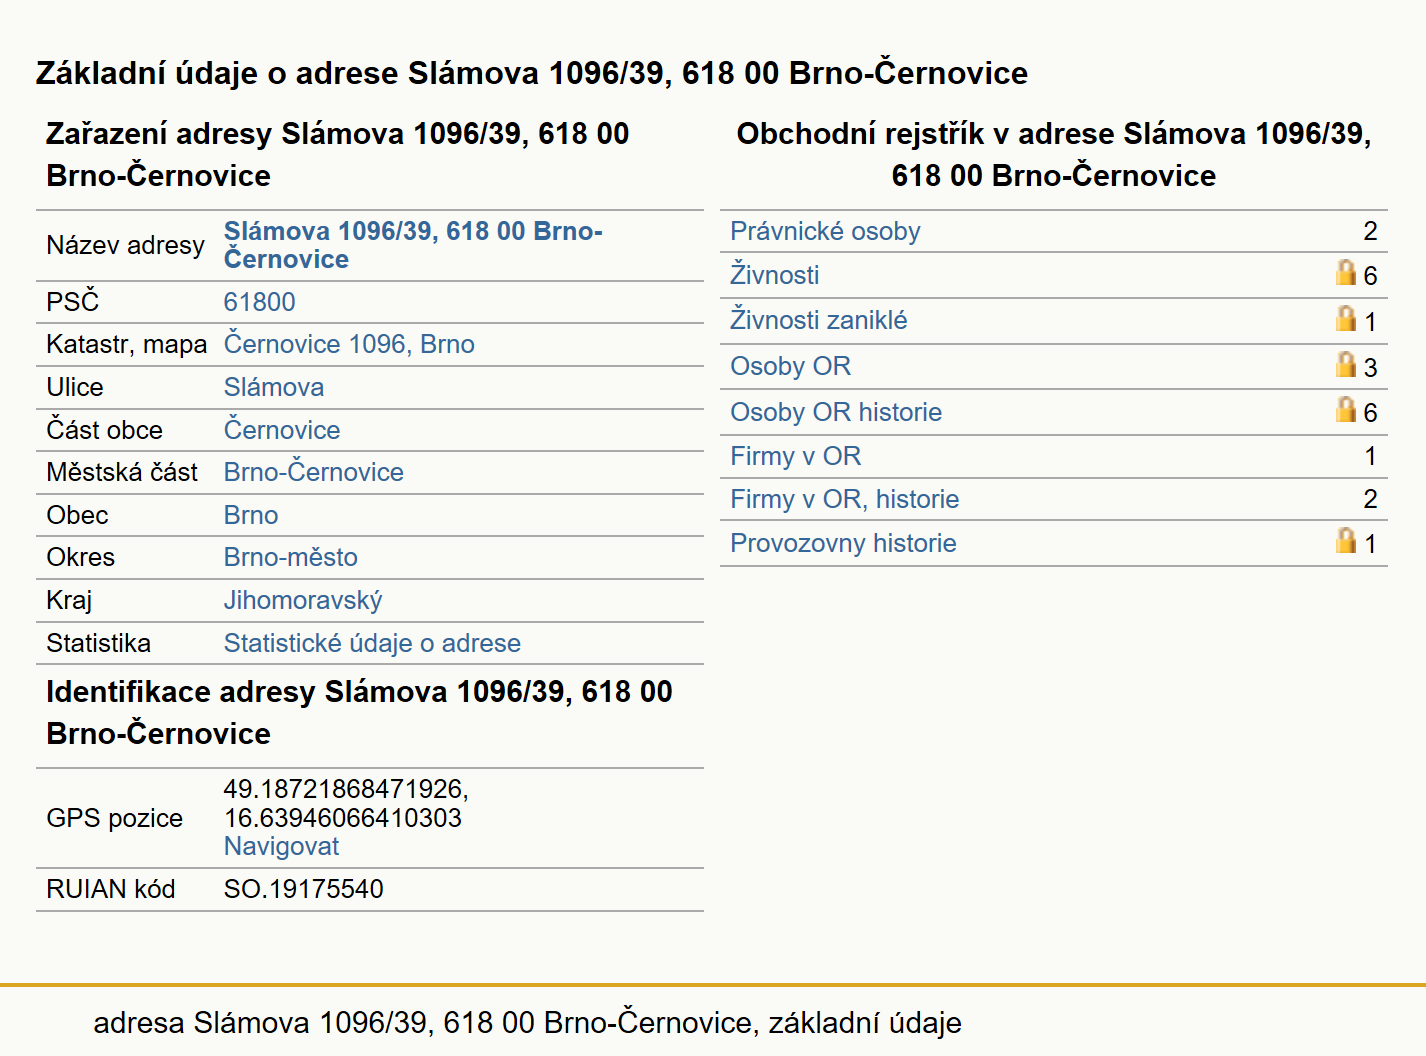Click the Navigovat link under GPS
Viewport: 1426px width, 1056px height.
[x=281, y=846]
